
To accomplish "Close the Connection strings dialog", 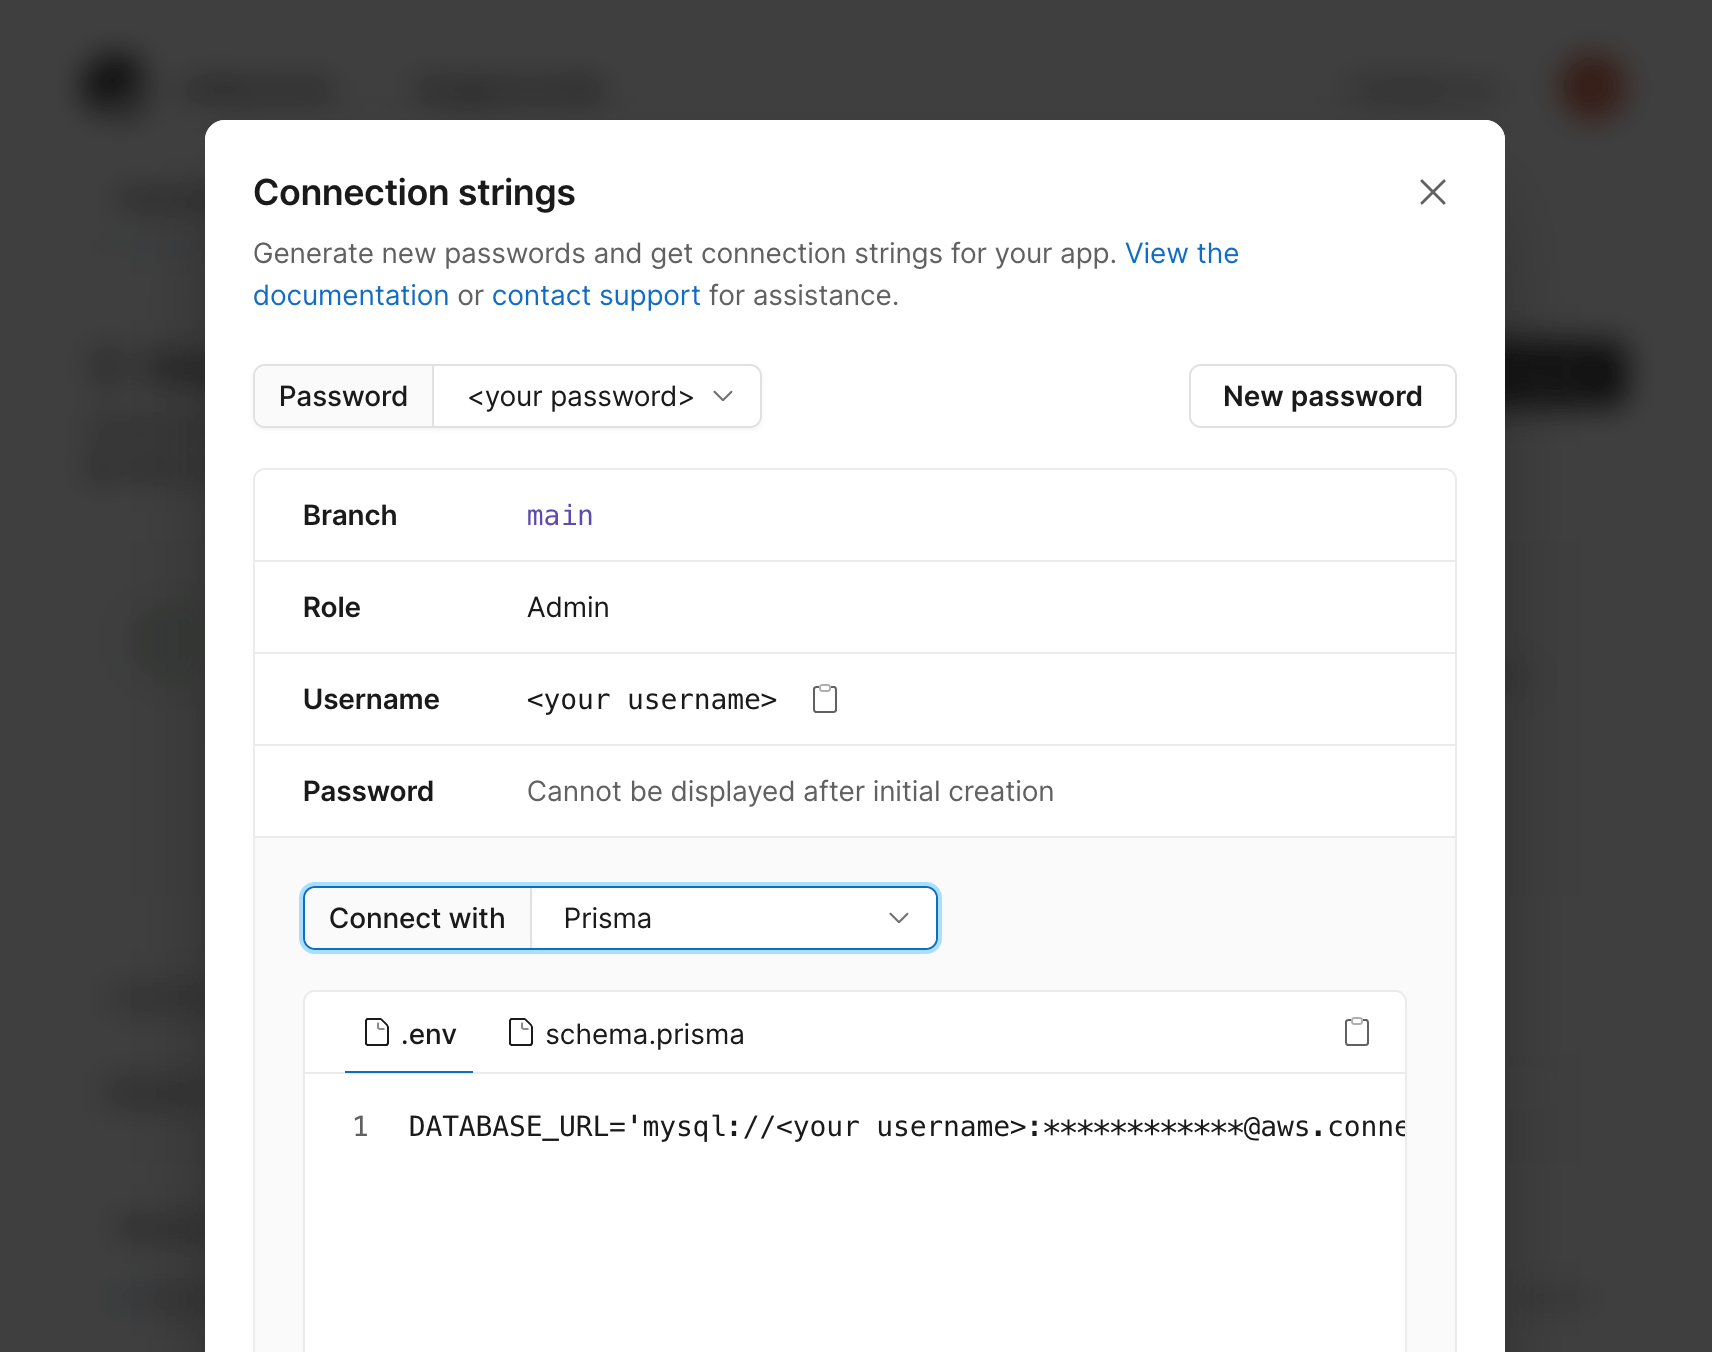I will coord(1432,192).
